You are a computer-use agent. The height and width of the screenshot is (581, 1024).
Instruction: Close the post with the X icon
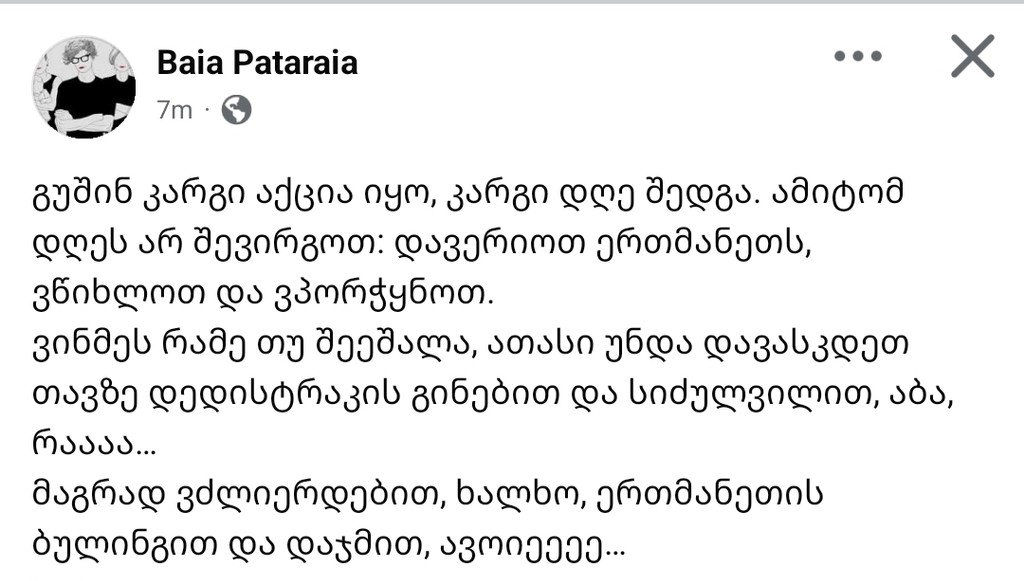pos(972,56)
